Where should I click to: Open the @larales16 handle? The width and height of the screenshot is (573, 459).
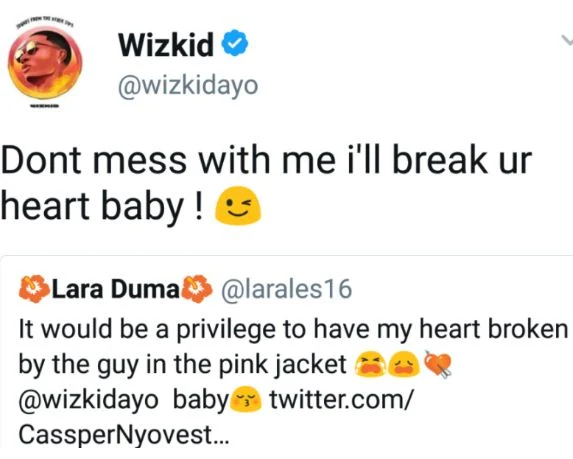[286, 289]
